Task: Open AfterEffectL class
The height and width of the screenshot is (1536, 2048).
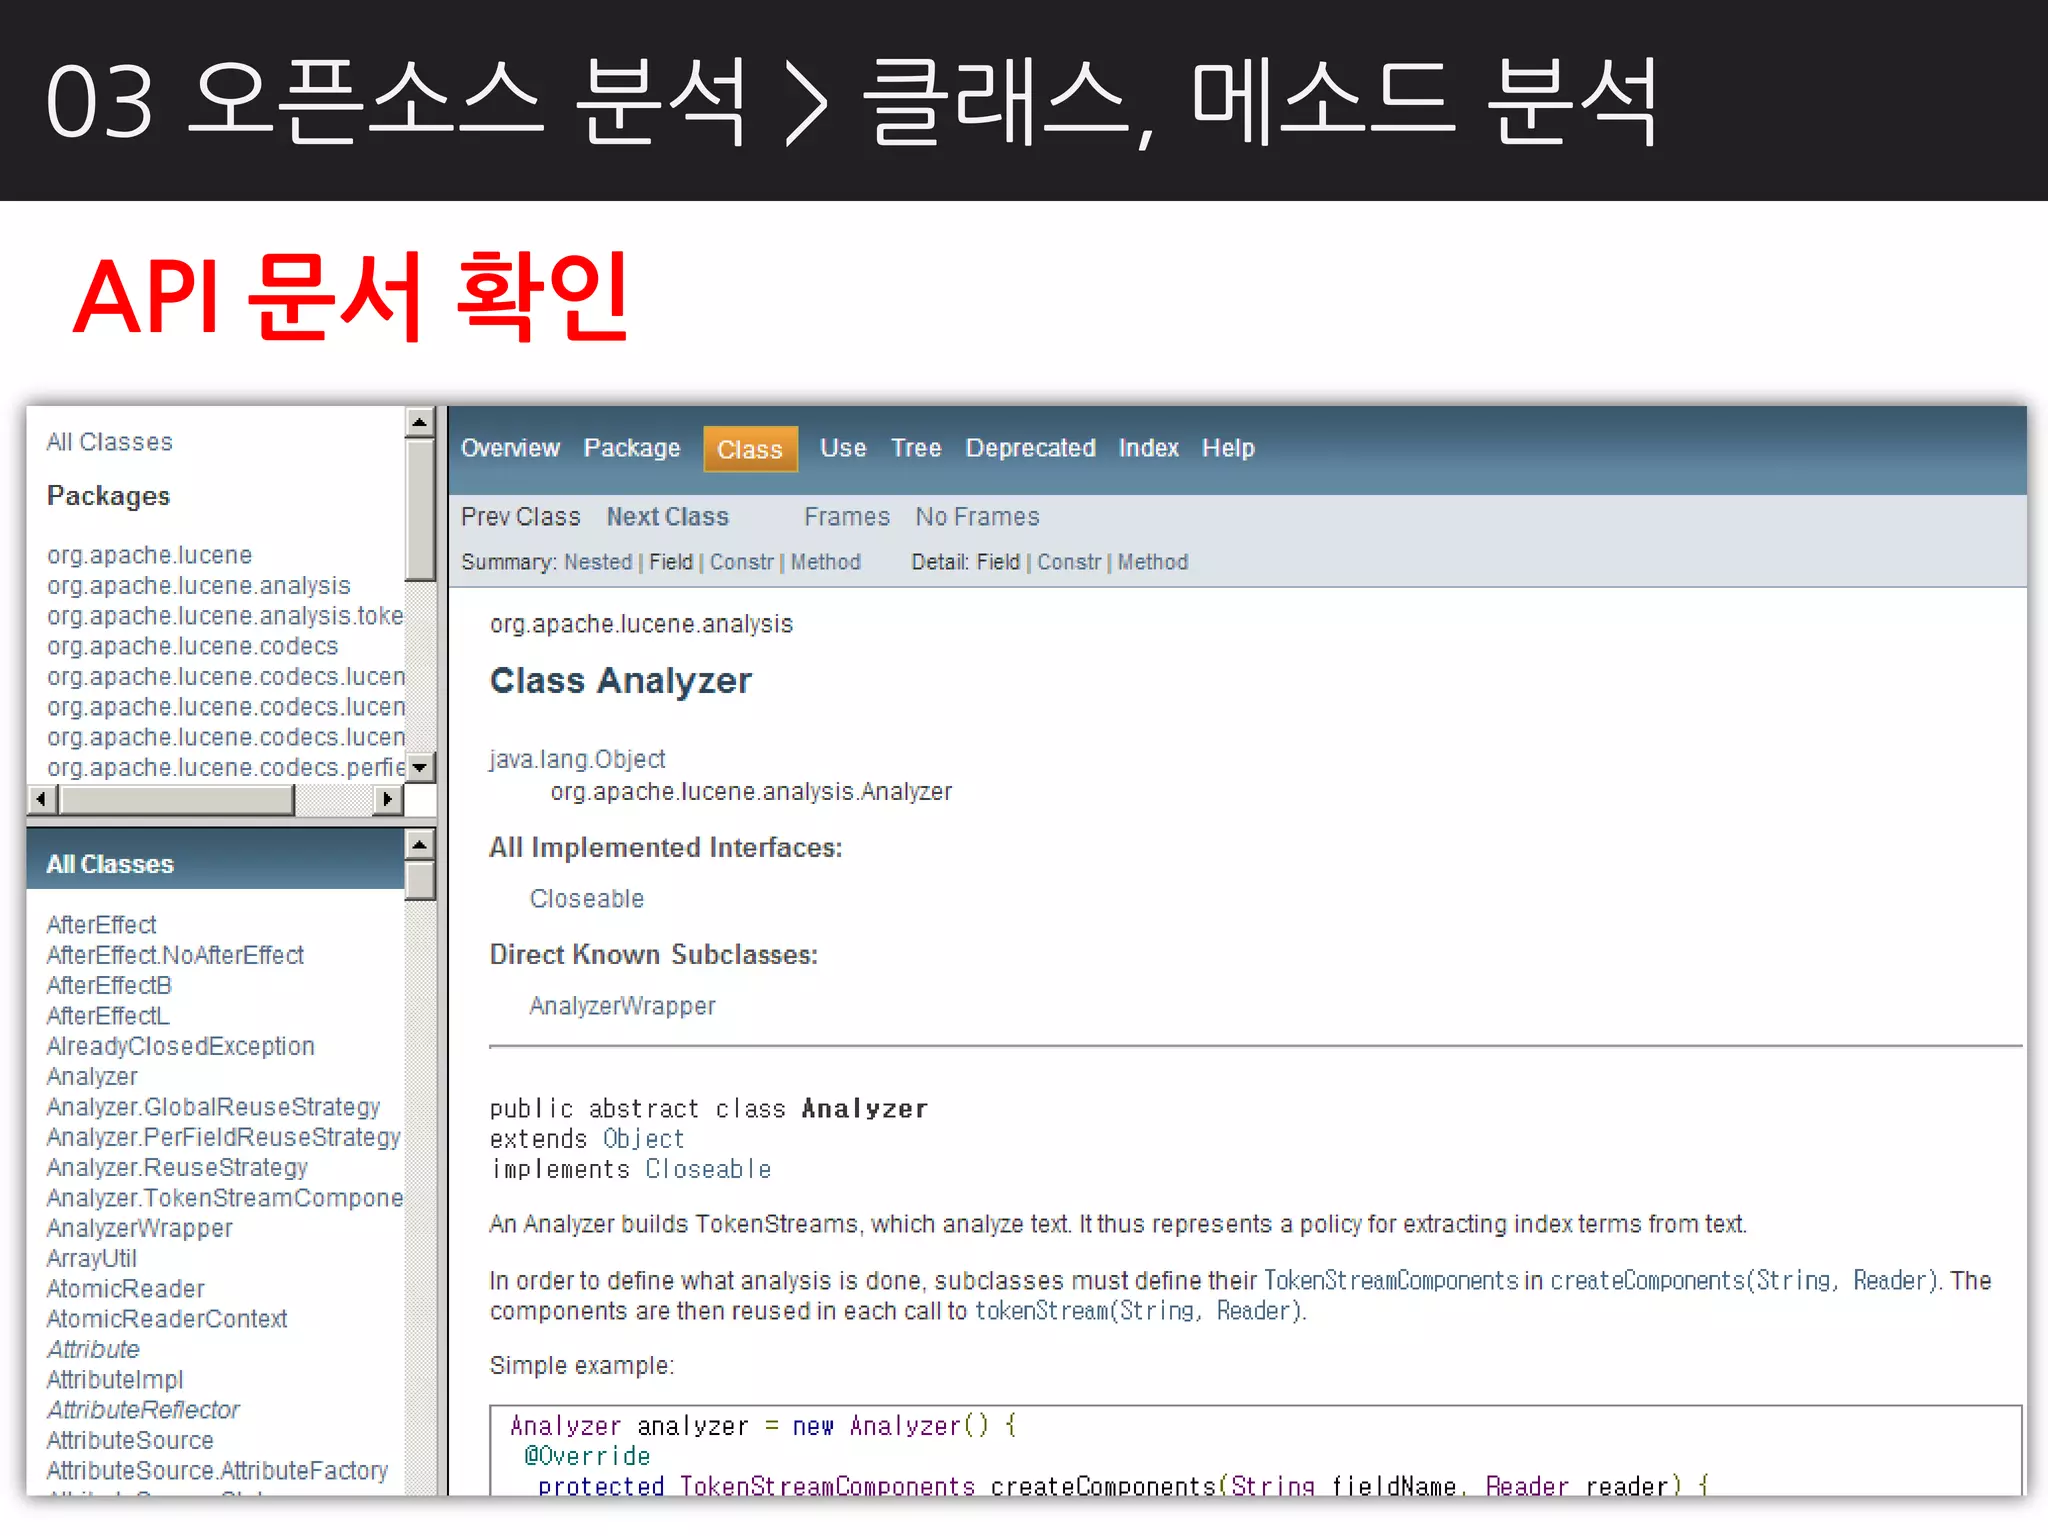Action: click(108, 1016)
